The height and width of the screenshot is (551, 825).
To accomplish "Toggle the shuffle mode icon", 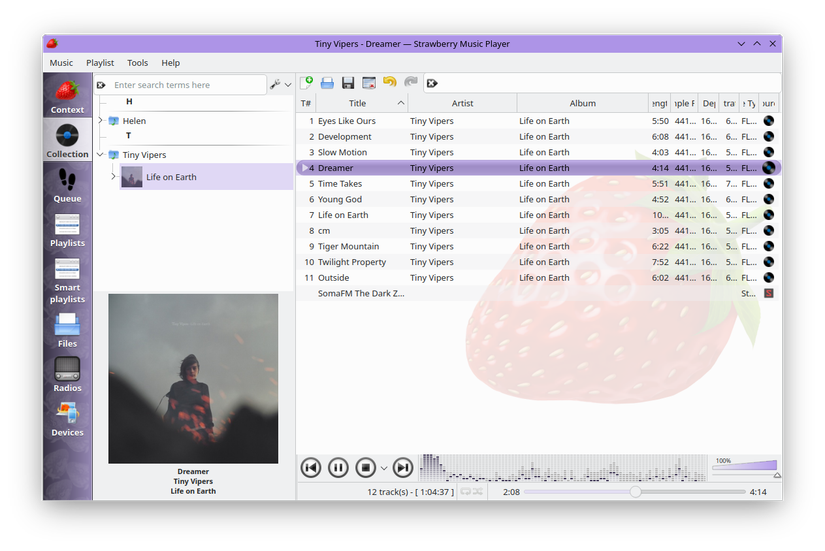I will [x=478, y=492].
